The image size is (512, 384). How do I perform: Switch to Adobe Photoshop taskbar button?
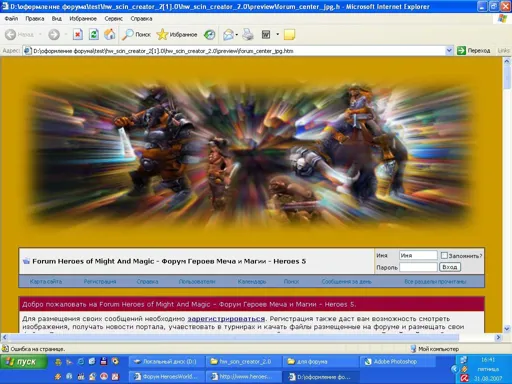(397, 361)
